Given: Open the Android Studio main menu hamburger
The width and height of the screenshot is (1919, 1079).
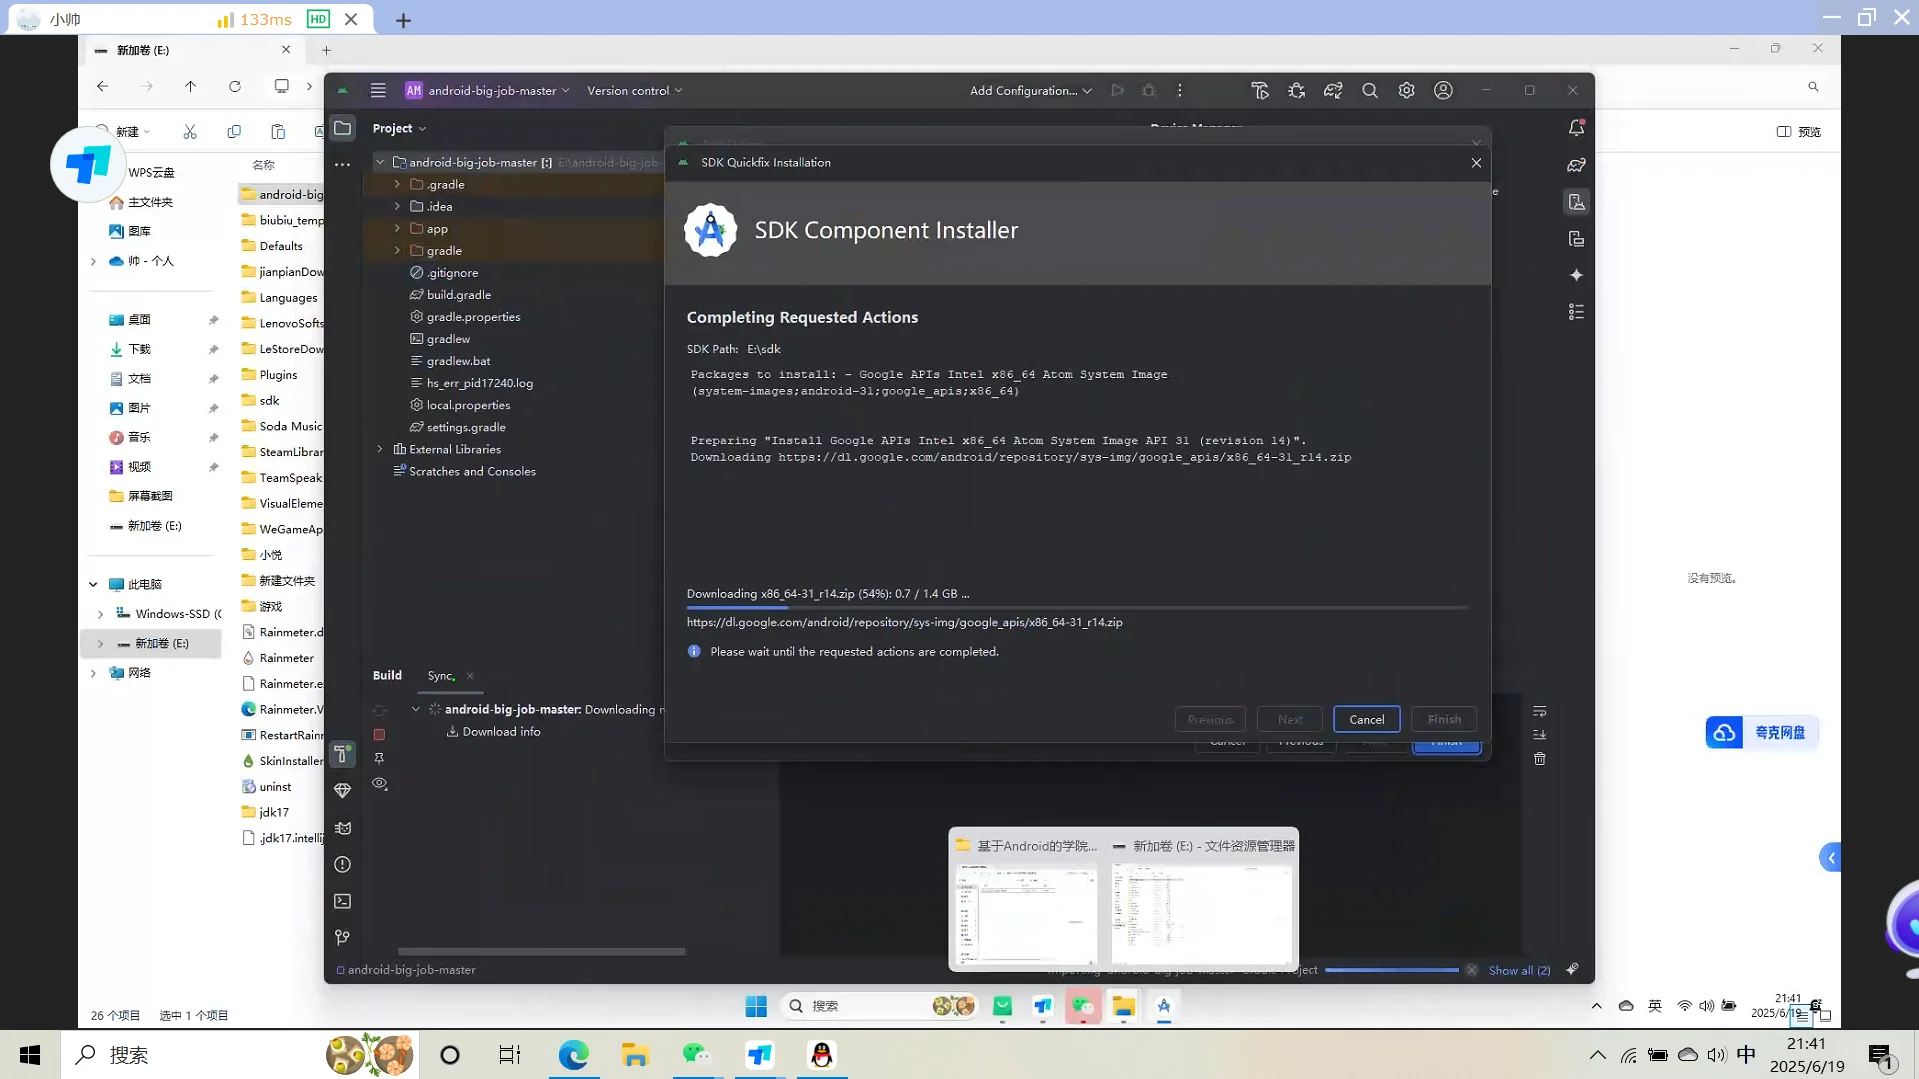Looking at the screenshot, I should click(378, 90).
